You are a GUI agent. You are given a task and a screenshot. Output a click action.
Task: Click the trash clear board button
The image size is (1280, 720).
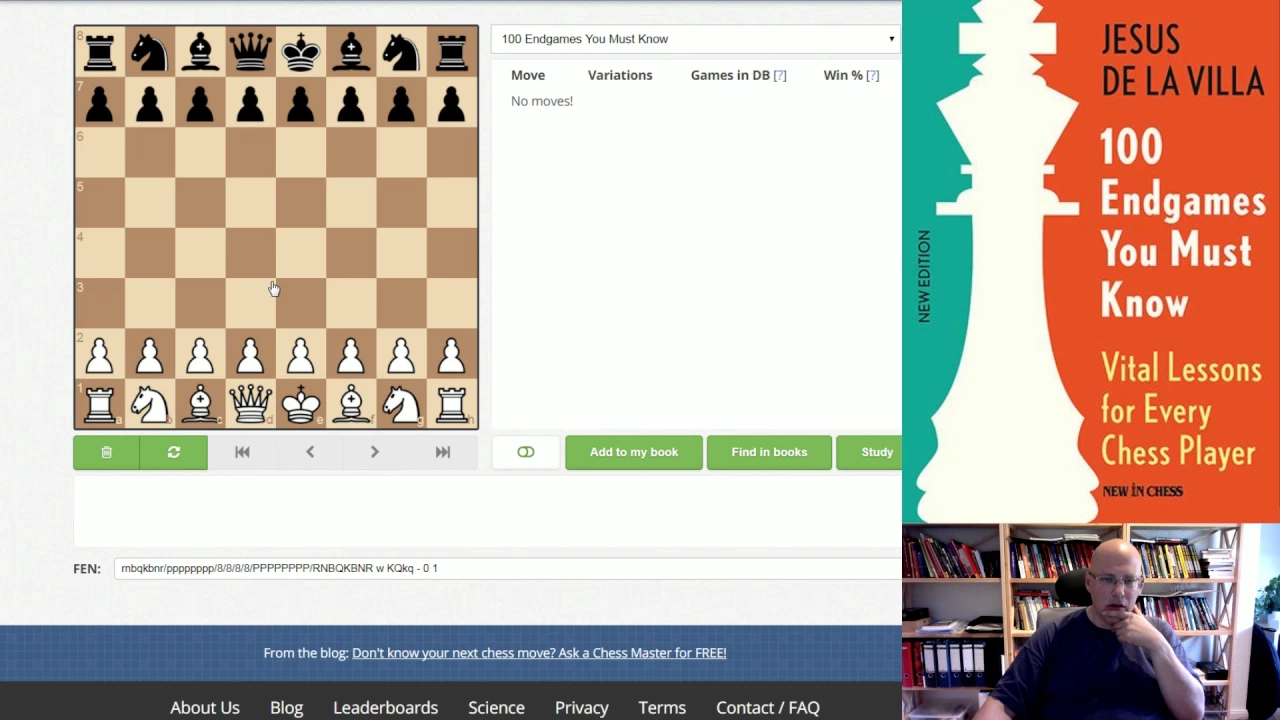[106, 452]
